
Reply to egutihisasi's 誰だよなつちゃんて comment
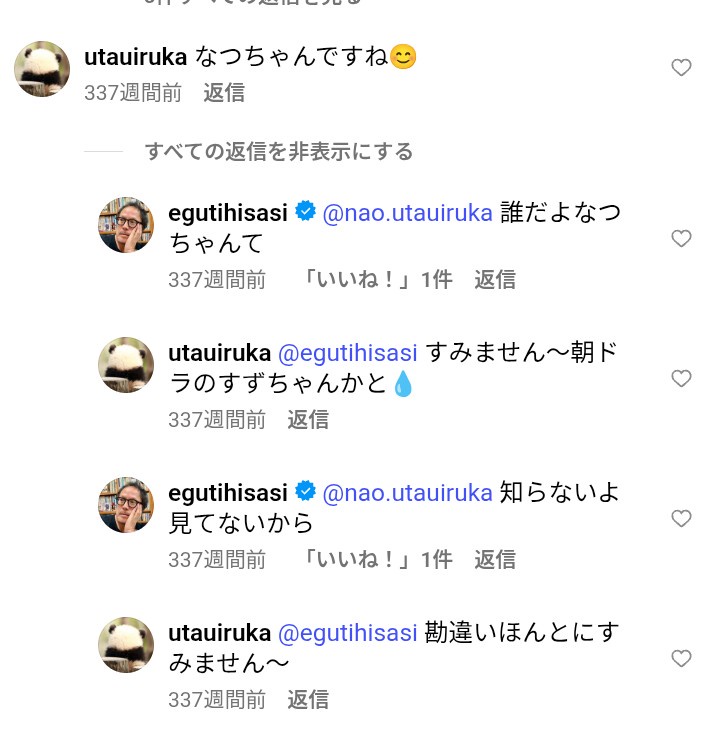point(495,280)
